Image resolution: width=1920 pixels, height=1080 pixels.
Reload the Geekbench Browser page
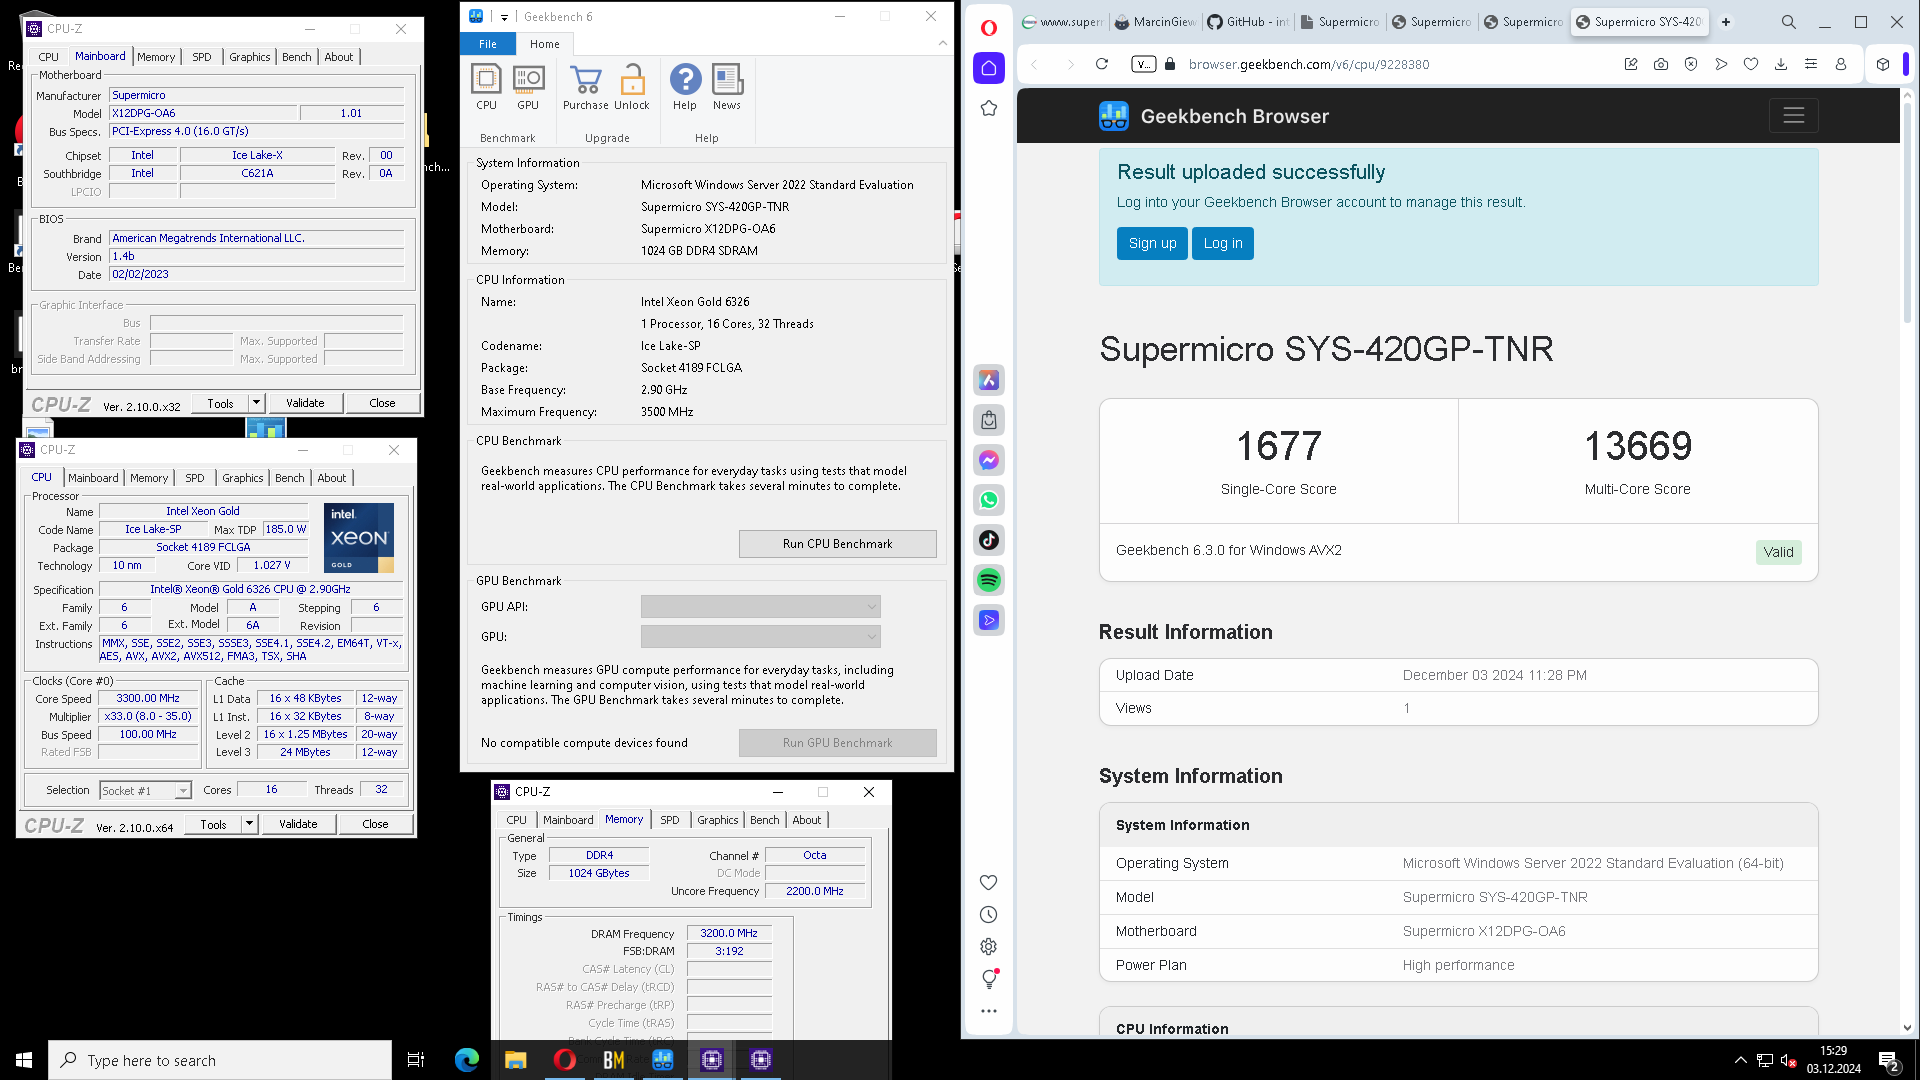tap(1102, 64)
